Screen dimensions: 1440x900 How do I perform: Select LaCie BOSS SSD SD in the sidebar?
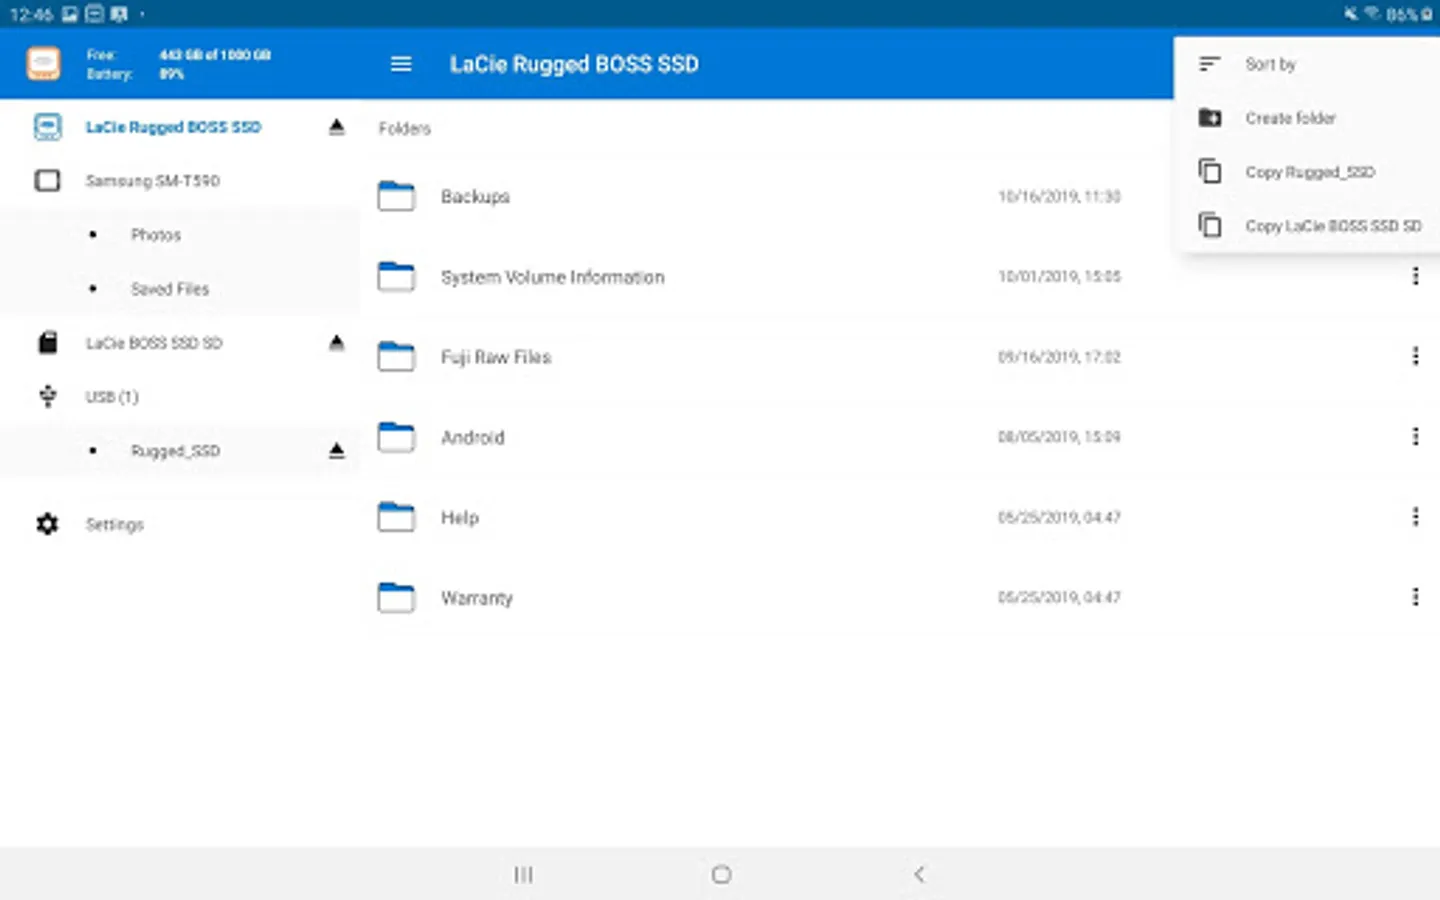pyautogui.click(x=154, y=343)
